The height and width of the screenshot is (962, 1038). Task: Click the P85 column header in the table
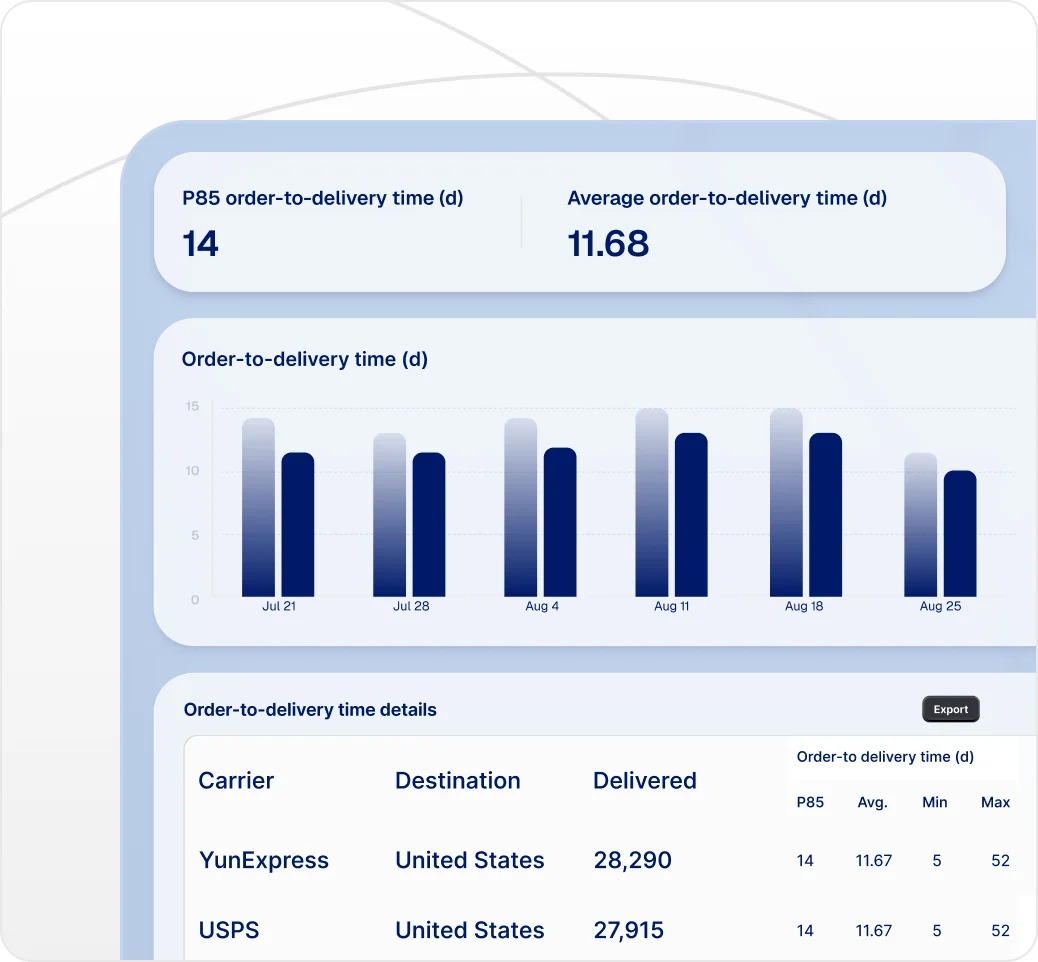(810, 802)
